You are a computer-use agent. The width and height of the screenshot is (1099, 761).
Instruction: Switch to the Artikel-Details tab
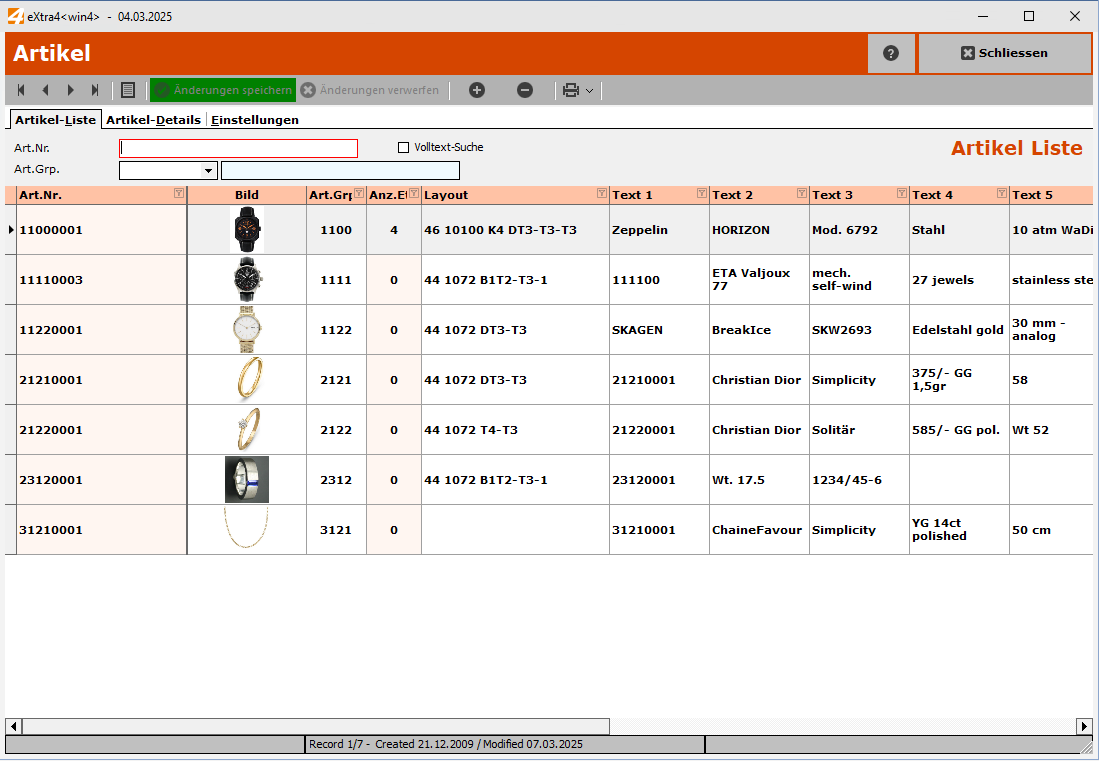click(x=153, y=120)
